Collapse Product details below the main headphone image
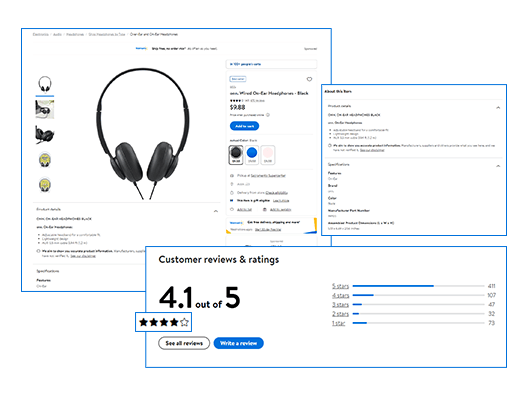This screenshot has height=395, width=528. (216, 211)
